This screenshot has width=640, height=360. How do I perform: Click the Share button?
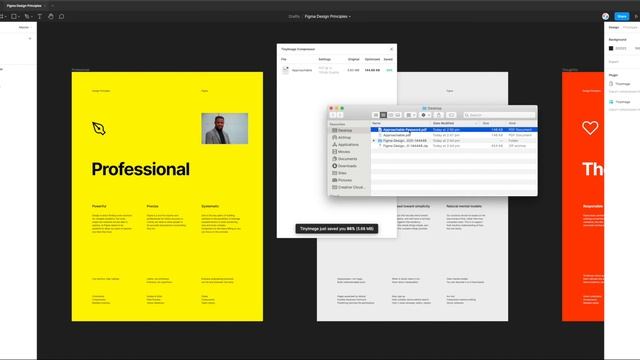622,16
